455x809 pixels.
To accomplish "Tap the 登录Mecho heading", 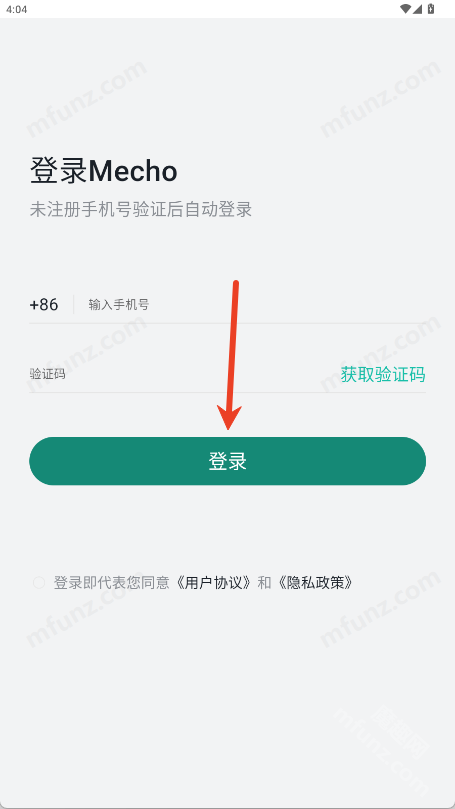I will click(104, 171).
